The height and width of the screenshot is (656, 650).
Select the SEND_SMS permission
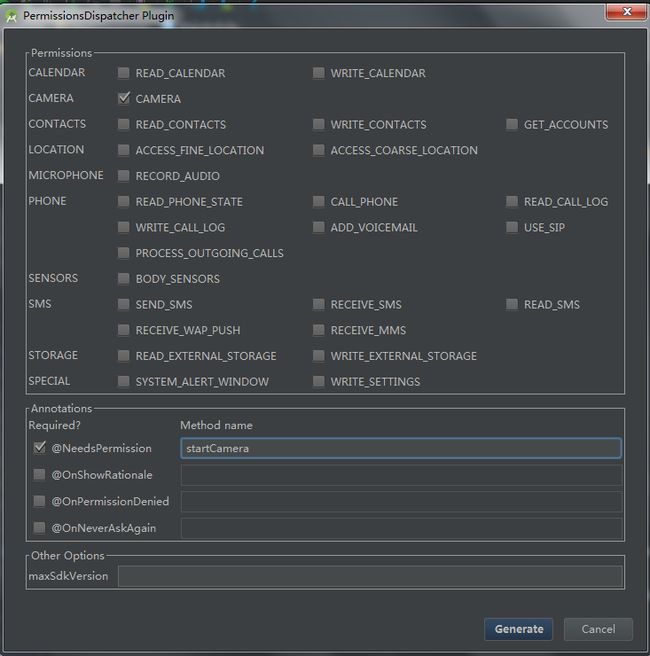(x=123, y=305)
